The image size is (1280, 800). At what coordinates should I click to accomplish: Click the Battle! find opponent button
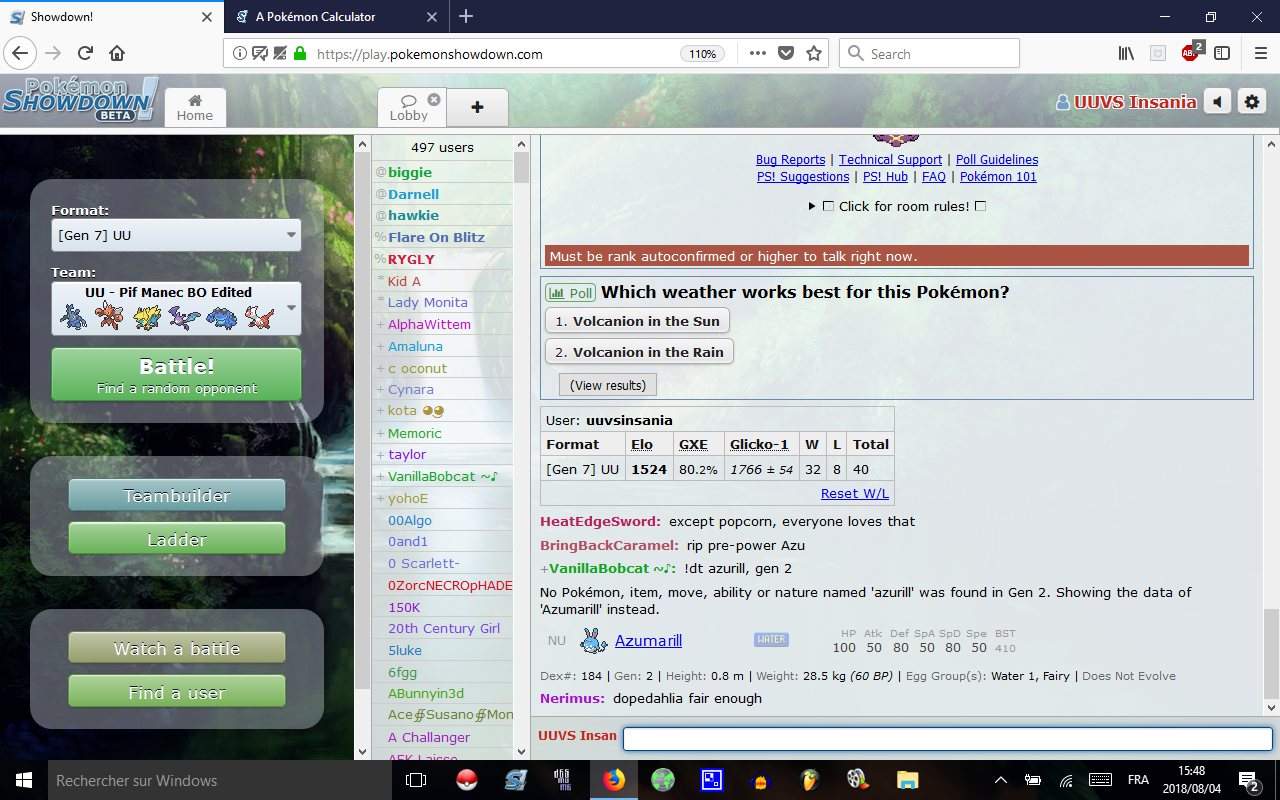pyautogui.click(x=176, y=375)
